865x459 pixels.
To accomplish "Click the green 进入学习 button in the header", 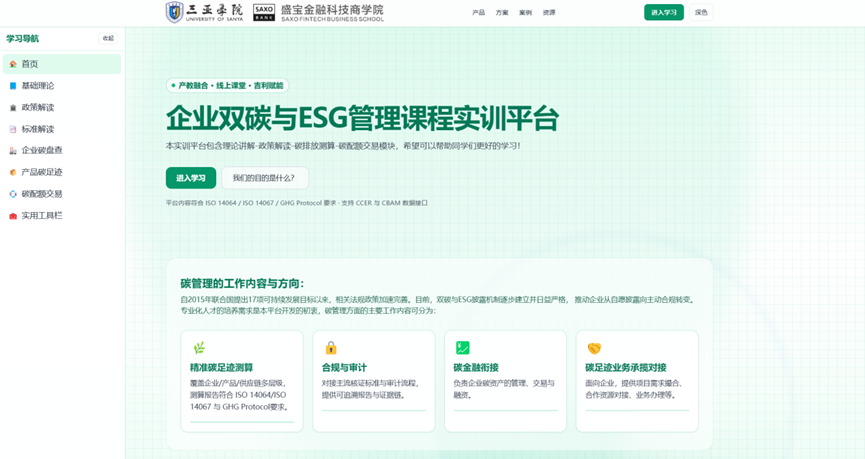I will click(x=664, y=13).
